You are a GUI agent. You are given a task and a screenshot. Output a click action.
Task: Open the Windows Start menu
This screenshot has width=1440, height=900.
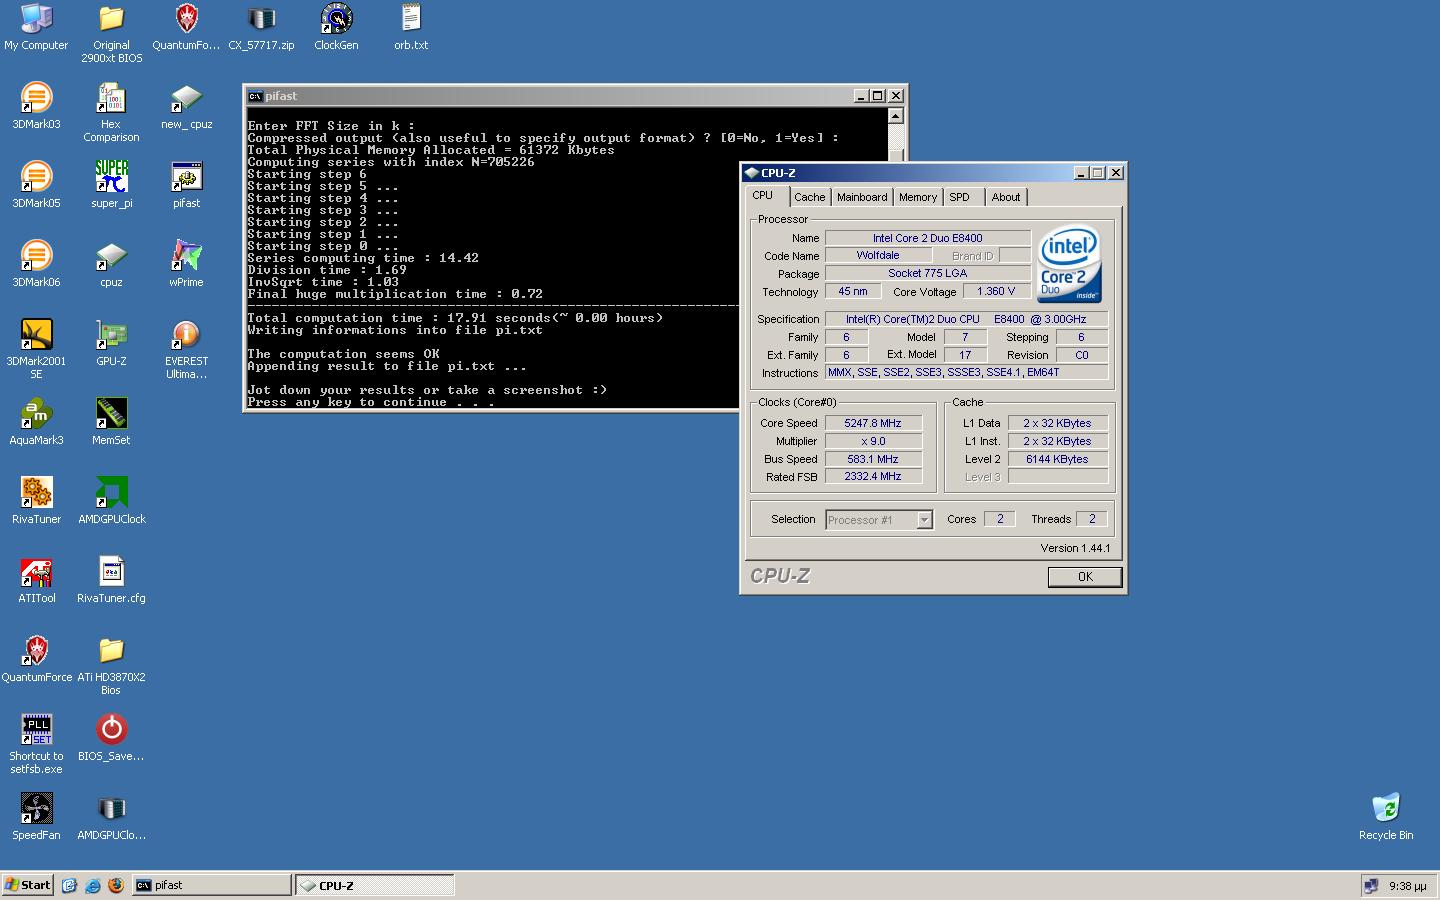[28, 885]
